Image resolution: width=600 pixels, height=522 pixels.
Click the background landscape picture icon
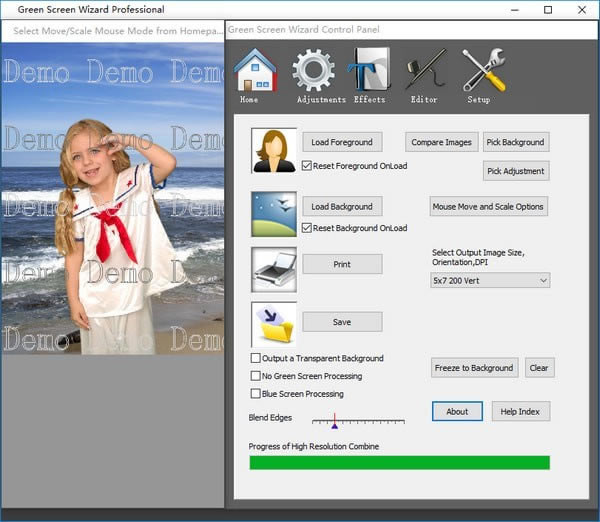[274, 215]
